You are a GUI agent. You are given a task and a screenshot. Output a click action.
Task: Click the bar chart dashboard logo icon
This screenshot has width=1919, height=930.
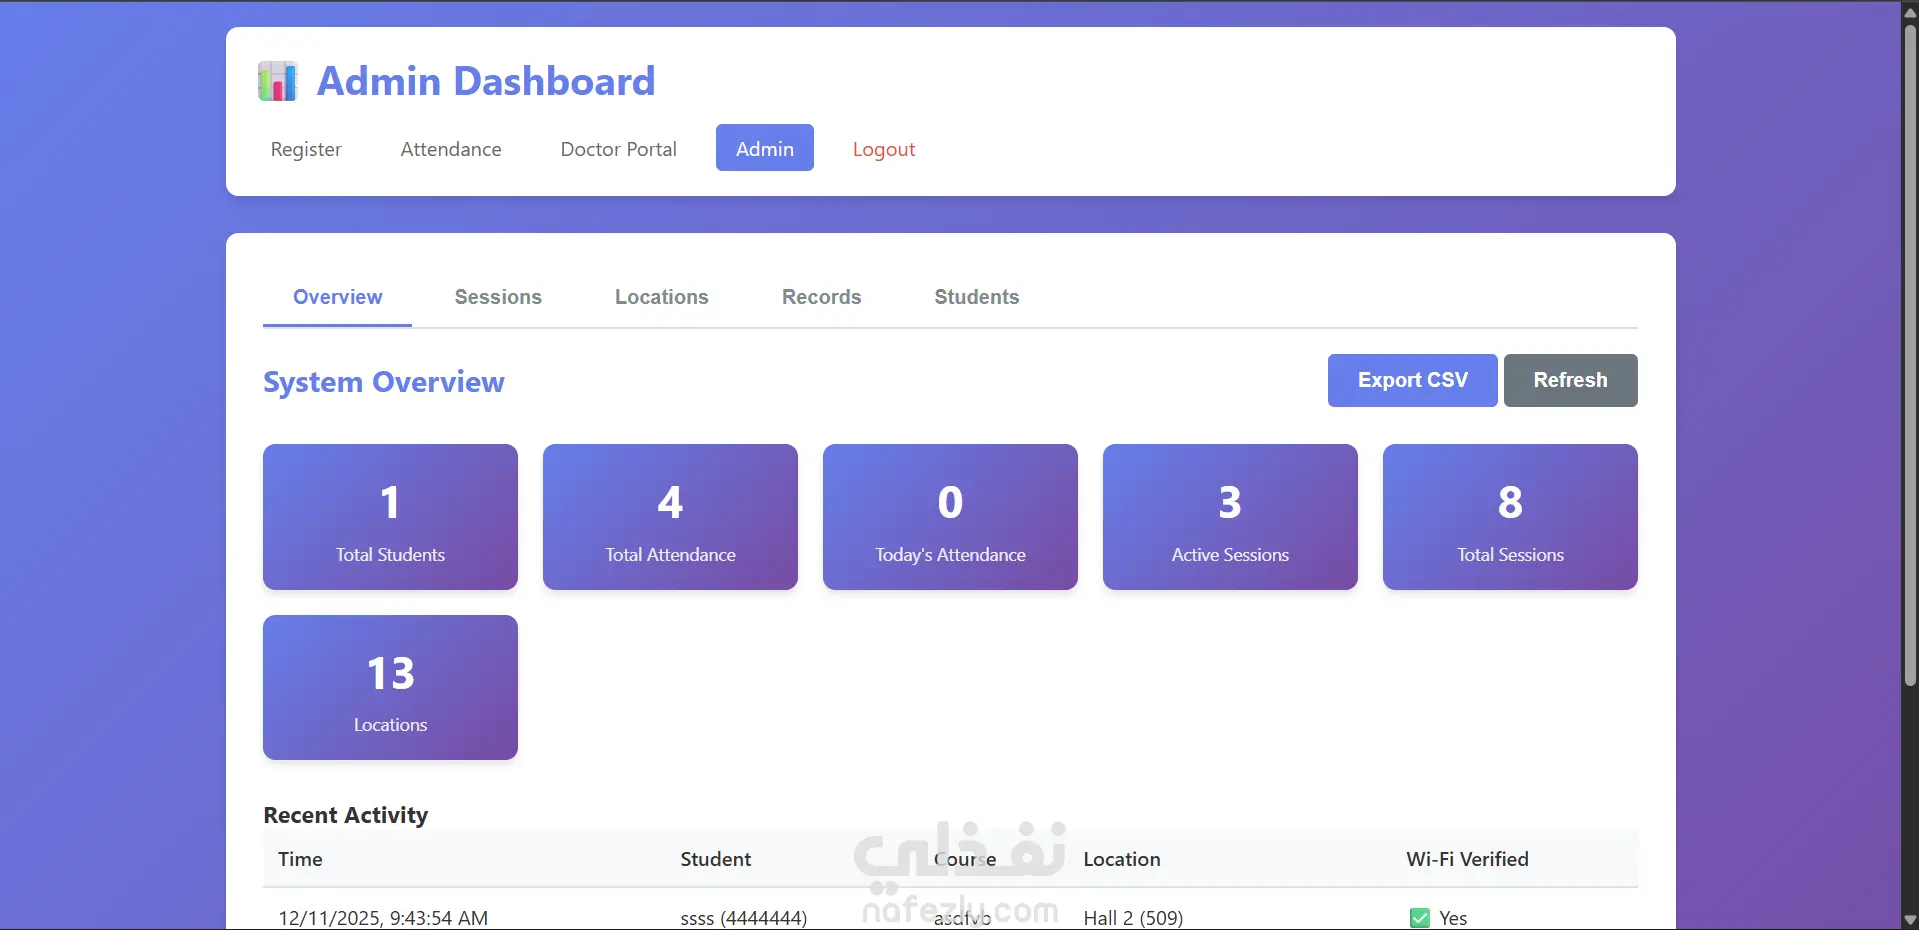tap(277, 81)
